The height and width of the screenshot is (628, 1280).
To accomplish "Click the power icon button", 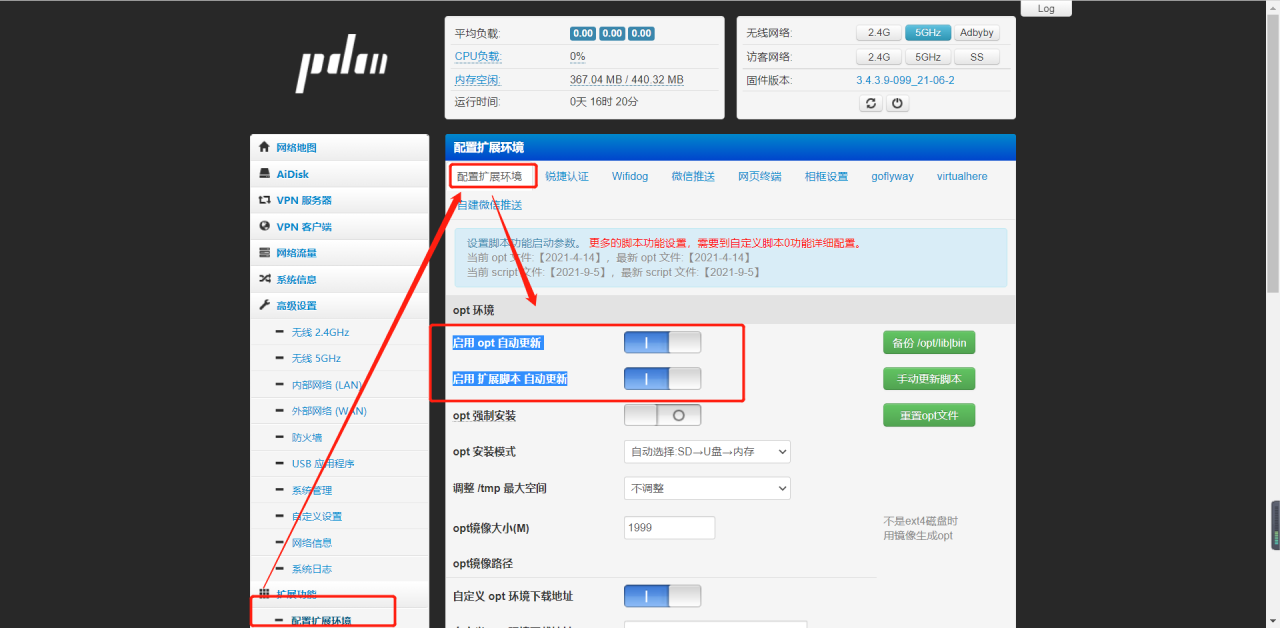I will point(897,103).
